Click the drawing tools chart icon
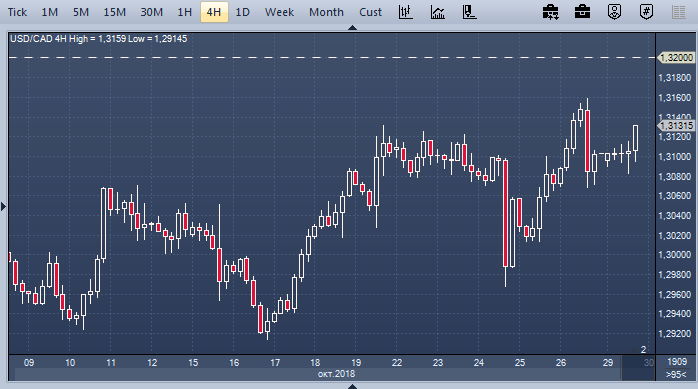Image resolution: width=698 pixels, height=389 pixels. tap(469, 12)
